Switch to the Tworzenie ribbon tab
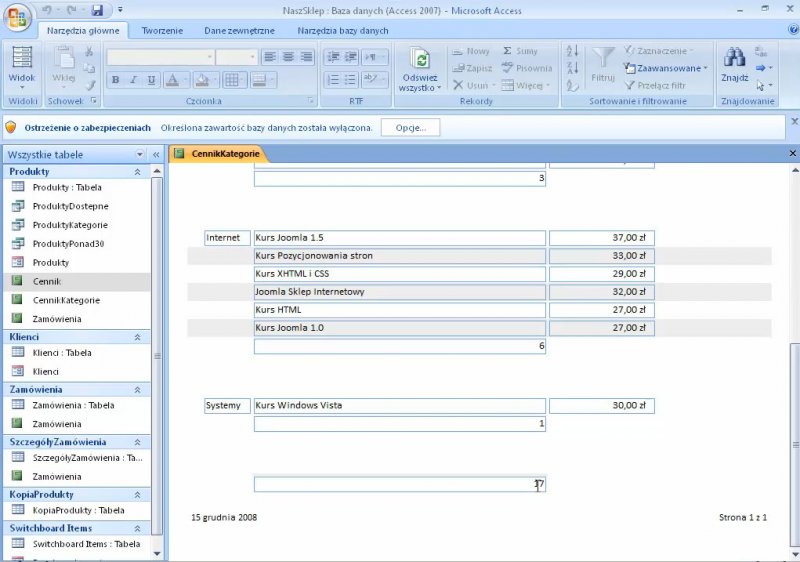The height and width of the screenshot is (562, 800). click(x=162, y=31)
